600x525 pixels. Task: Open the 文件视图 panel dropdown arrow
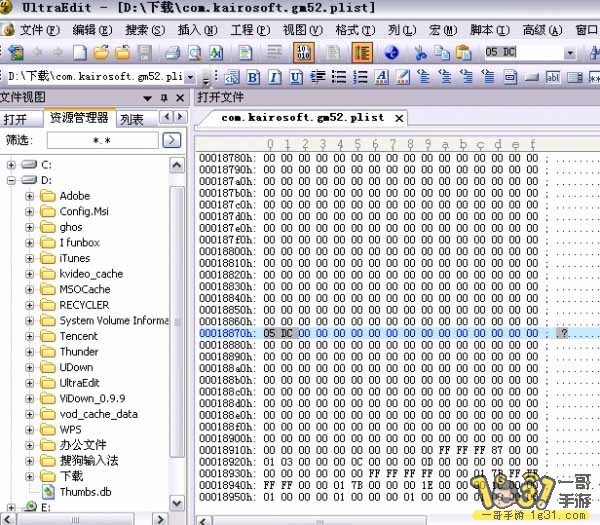pyautogui.click(x=147, y=99)
